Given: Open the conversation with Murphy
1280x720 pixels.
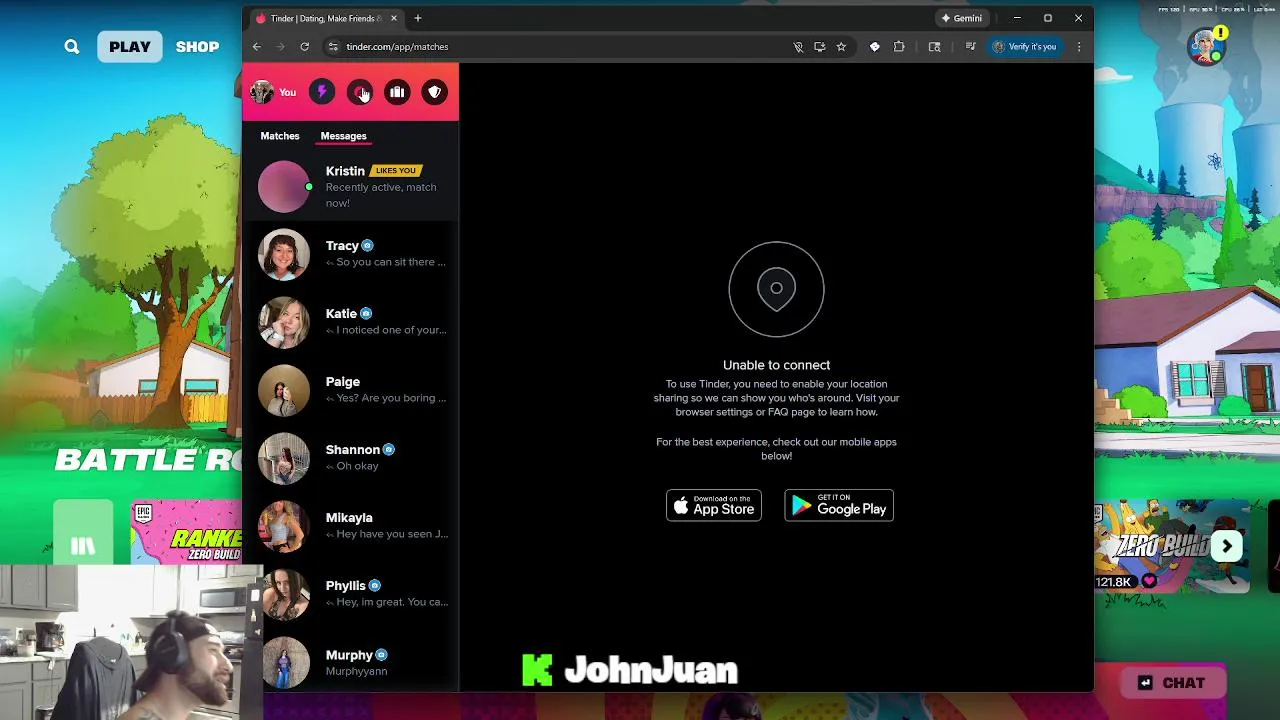Looking at the screenshot, I should coord(351,661).
